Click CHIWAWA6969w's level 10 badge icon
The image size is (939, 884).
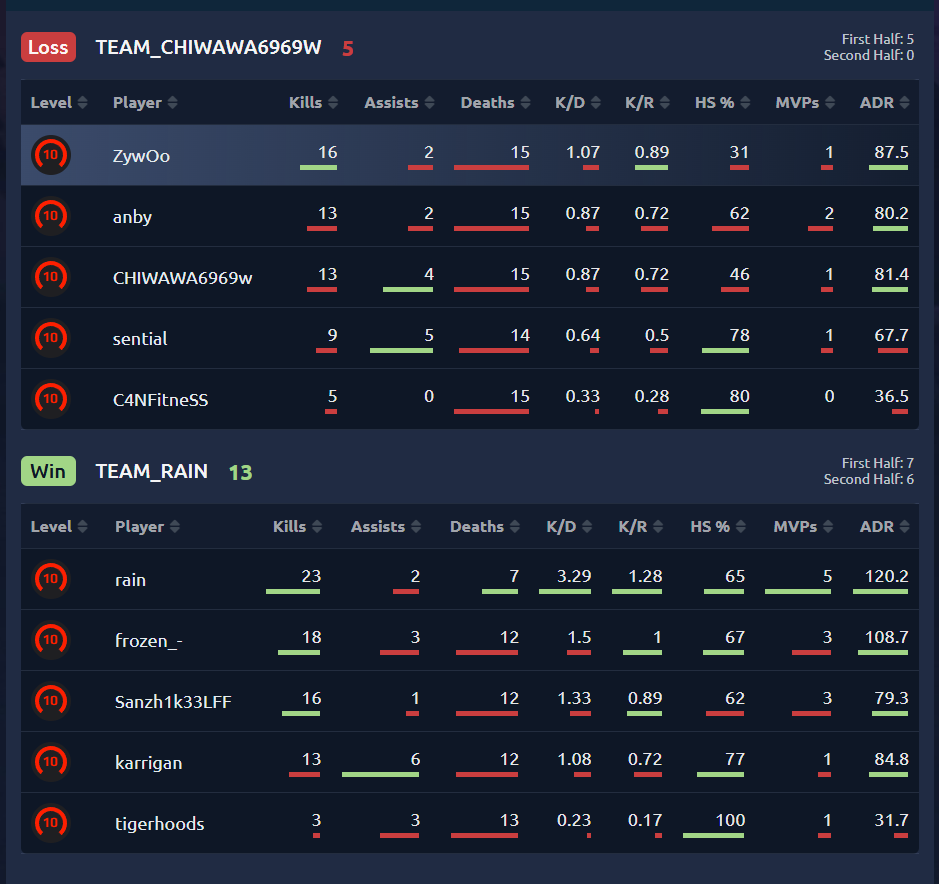(x=51, y=277)
